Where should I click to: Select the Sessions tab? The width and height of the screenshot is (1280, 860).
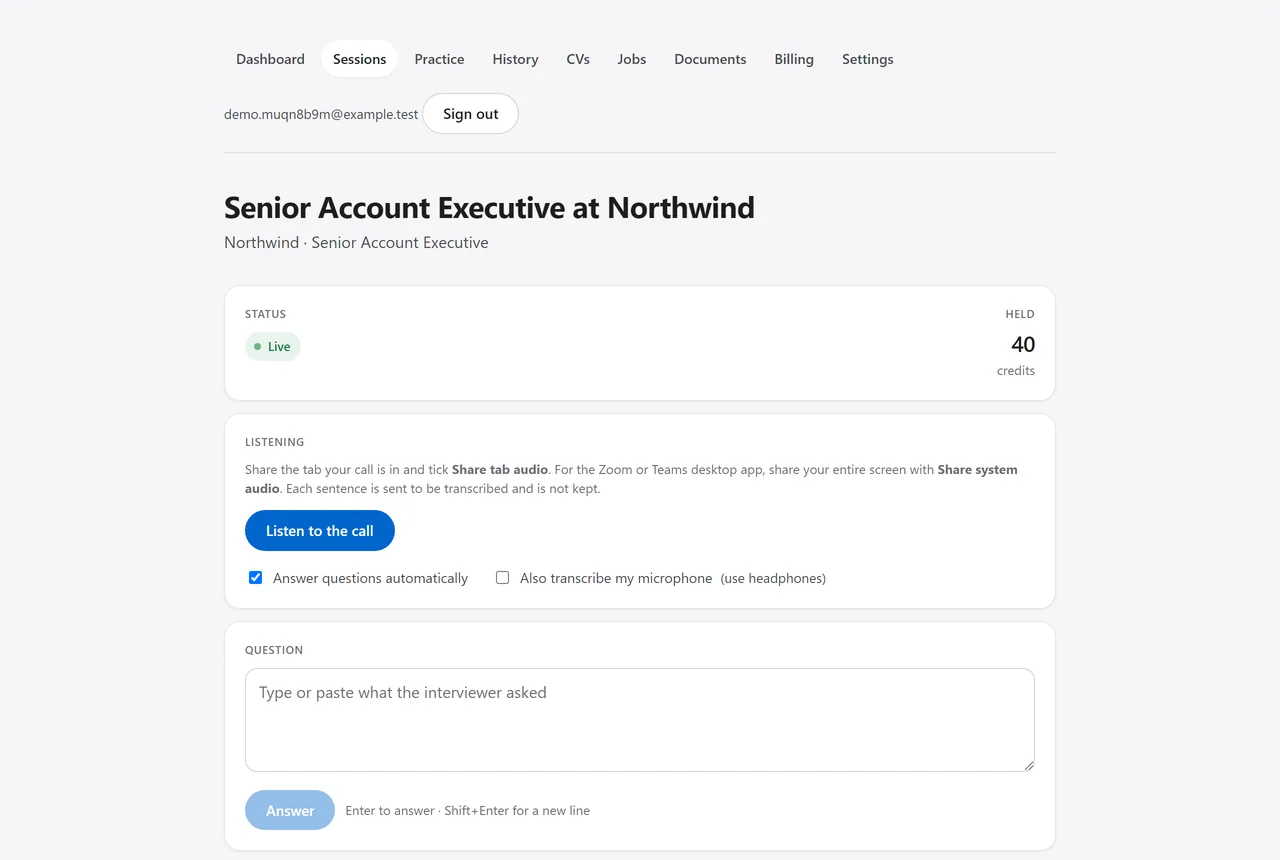coord(359,59)
